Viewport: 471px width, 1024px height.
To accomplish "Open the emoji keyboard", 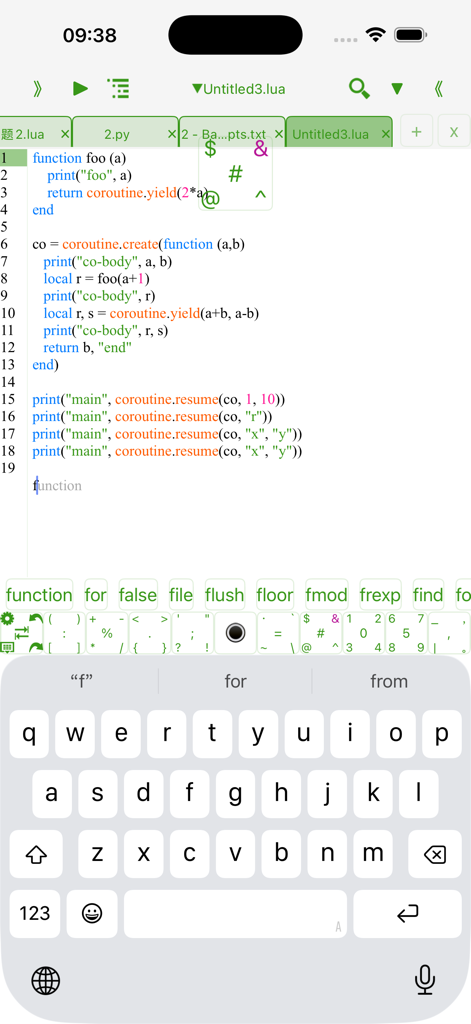I will click(x=92, y=914).
